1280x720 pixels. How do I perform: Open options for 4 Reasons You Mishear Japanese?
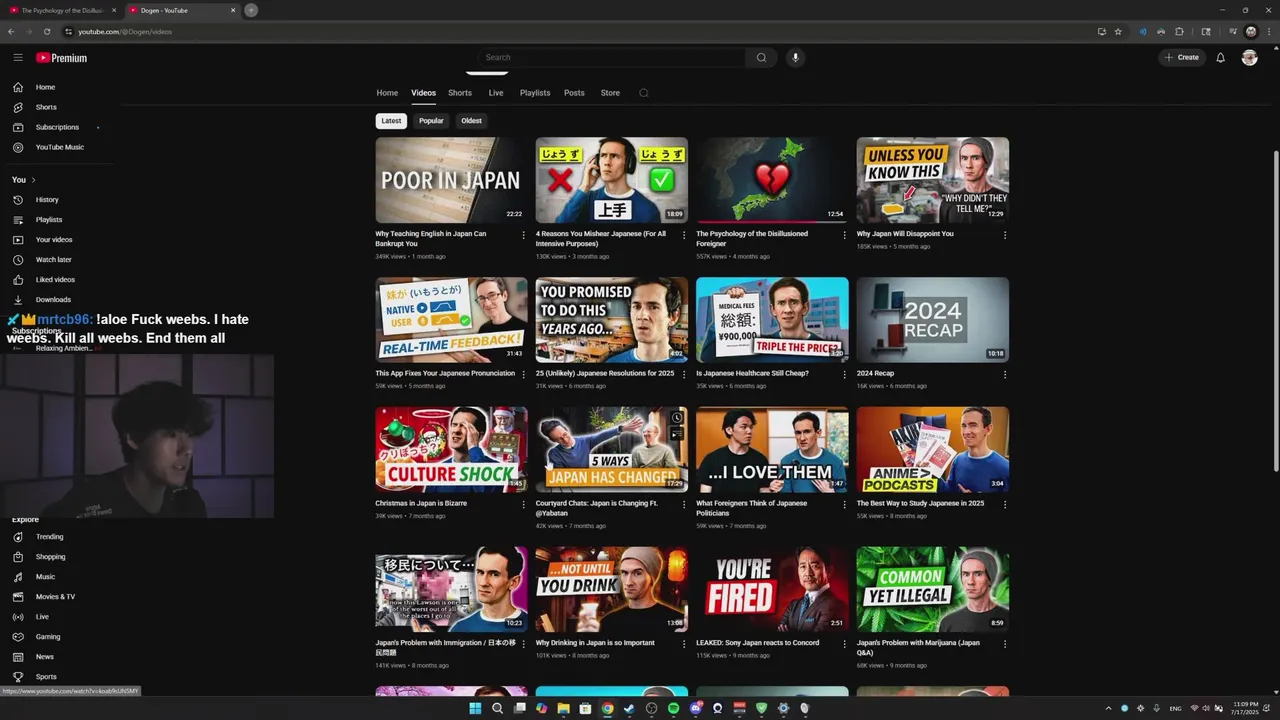point(684,235)
